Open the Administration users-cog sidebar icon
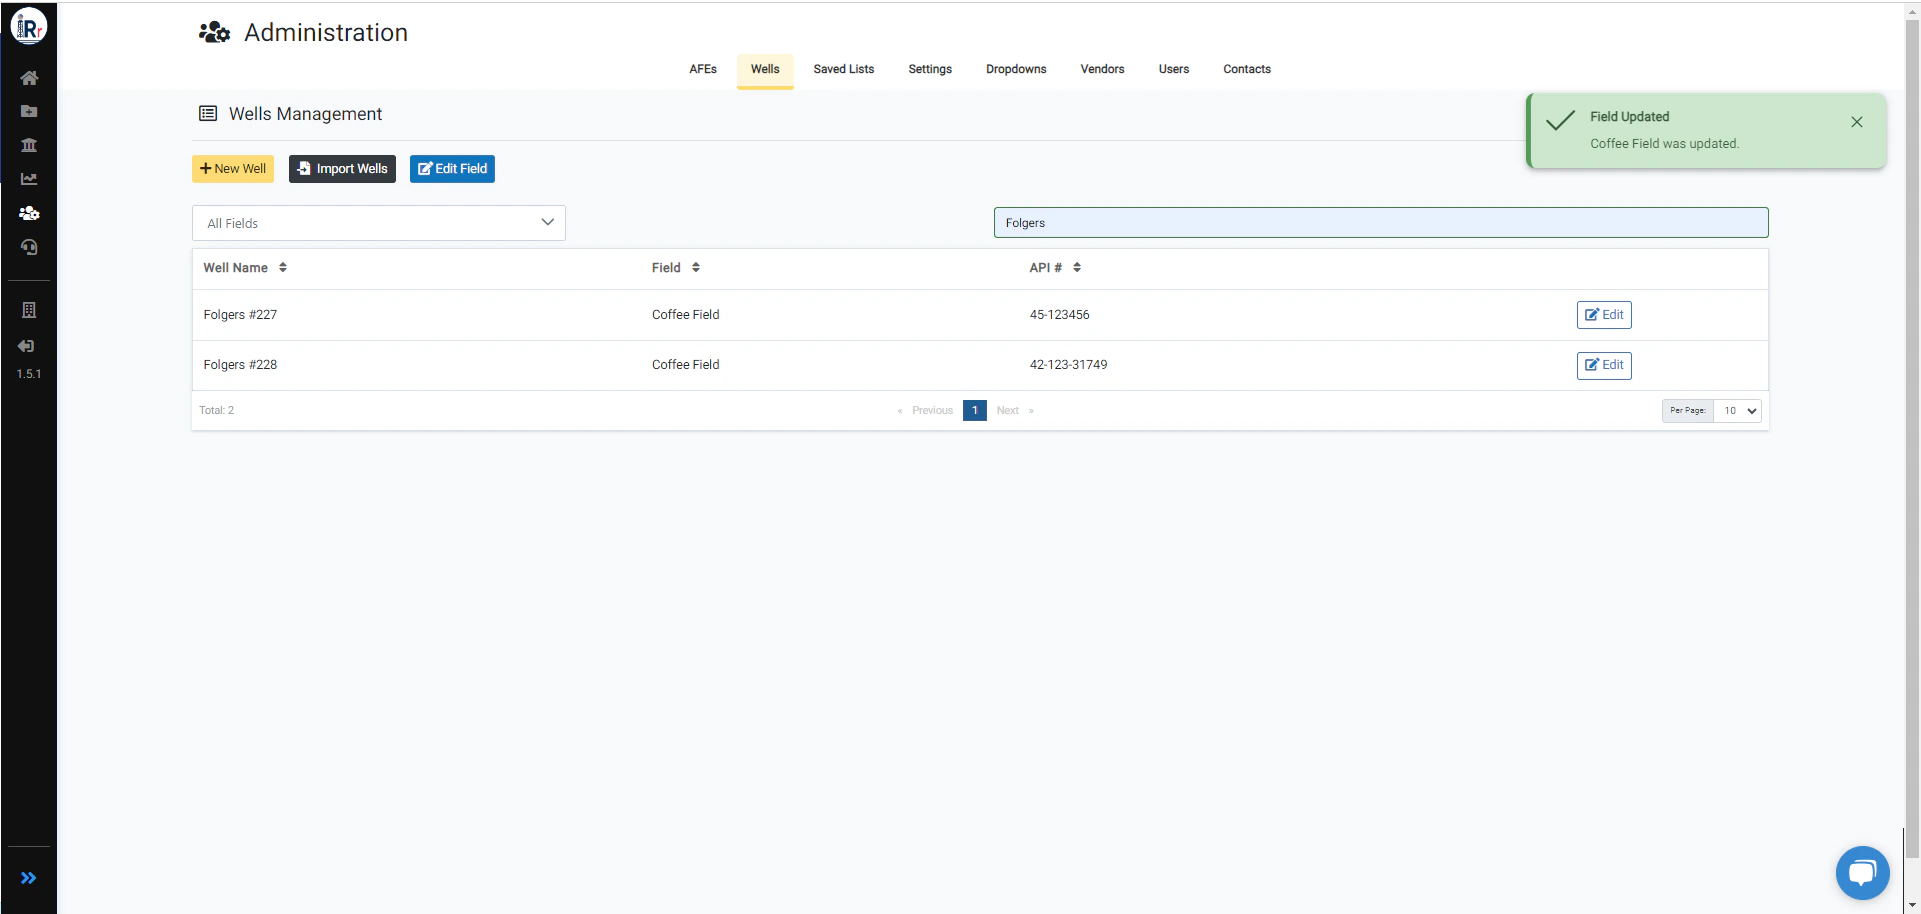Viewport: 1921px width, 914px height. coord(29,213)
